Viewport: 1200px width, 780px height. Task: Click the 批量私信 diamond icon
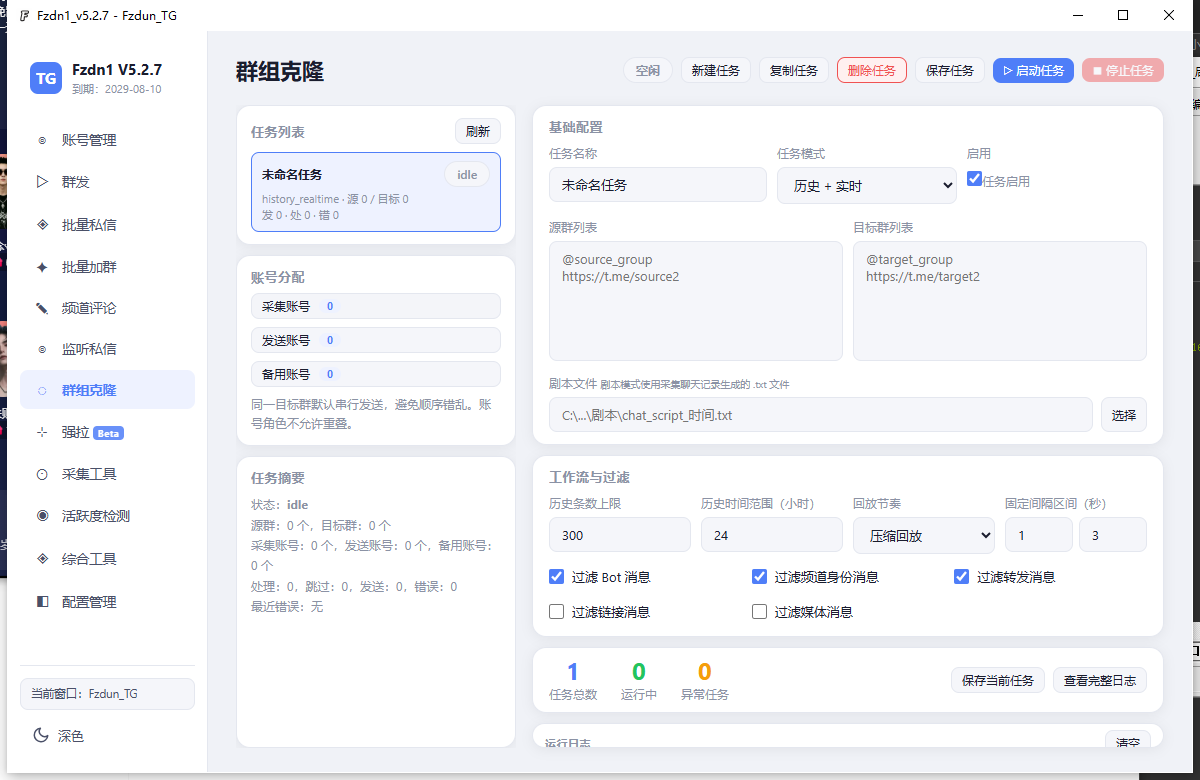[42, 225]
